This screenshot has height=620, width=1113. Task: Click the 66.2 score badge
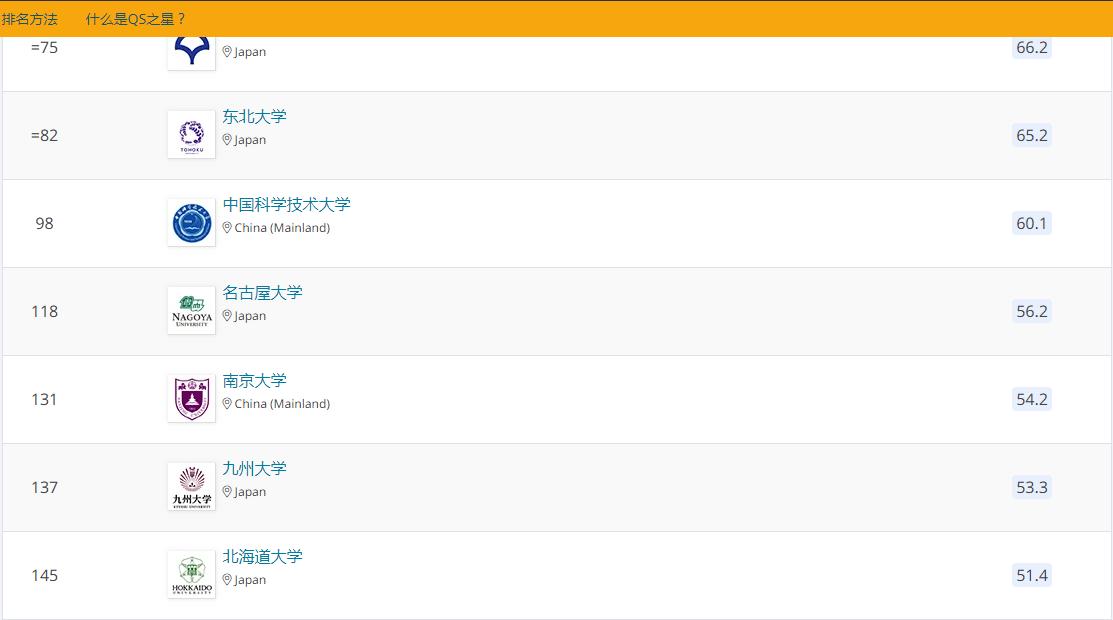pos(1031,48)
